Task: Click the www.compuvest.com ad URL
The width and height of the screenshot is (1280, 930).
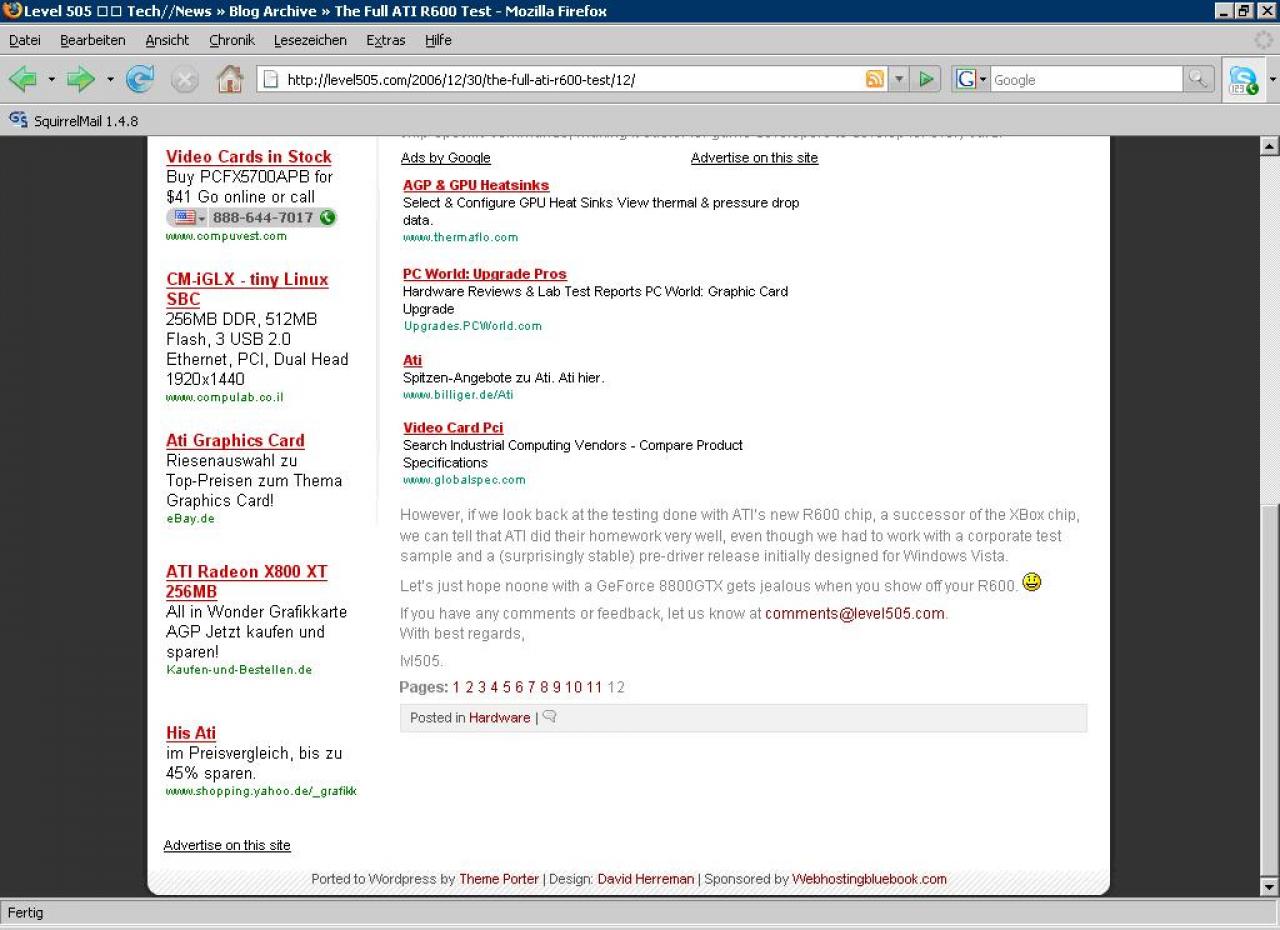Action: click(226, 236)
